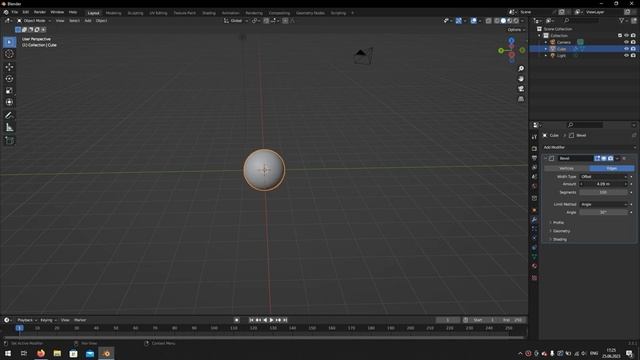Open Object Mode dropdown

(34, 20)
